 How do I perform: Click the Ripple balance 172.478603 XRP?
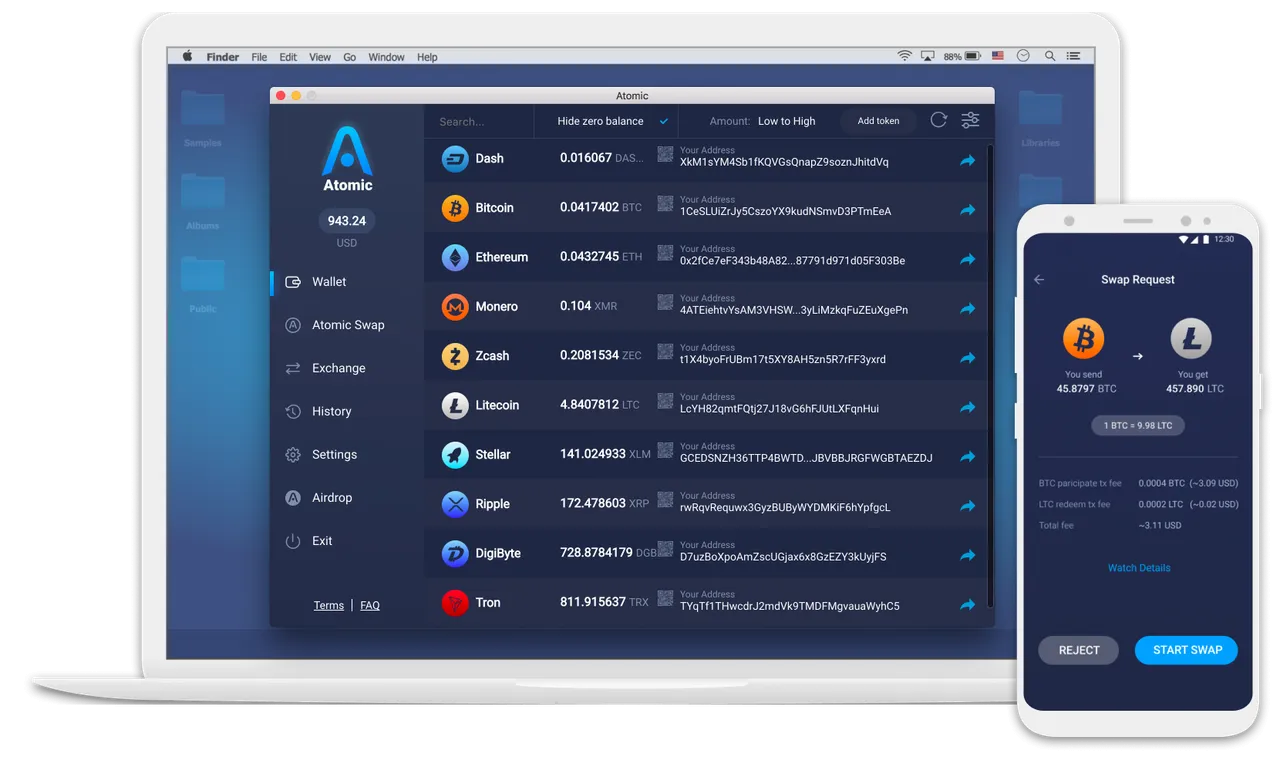tap(605, 504)
